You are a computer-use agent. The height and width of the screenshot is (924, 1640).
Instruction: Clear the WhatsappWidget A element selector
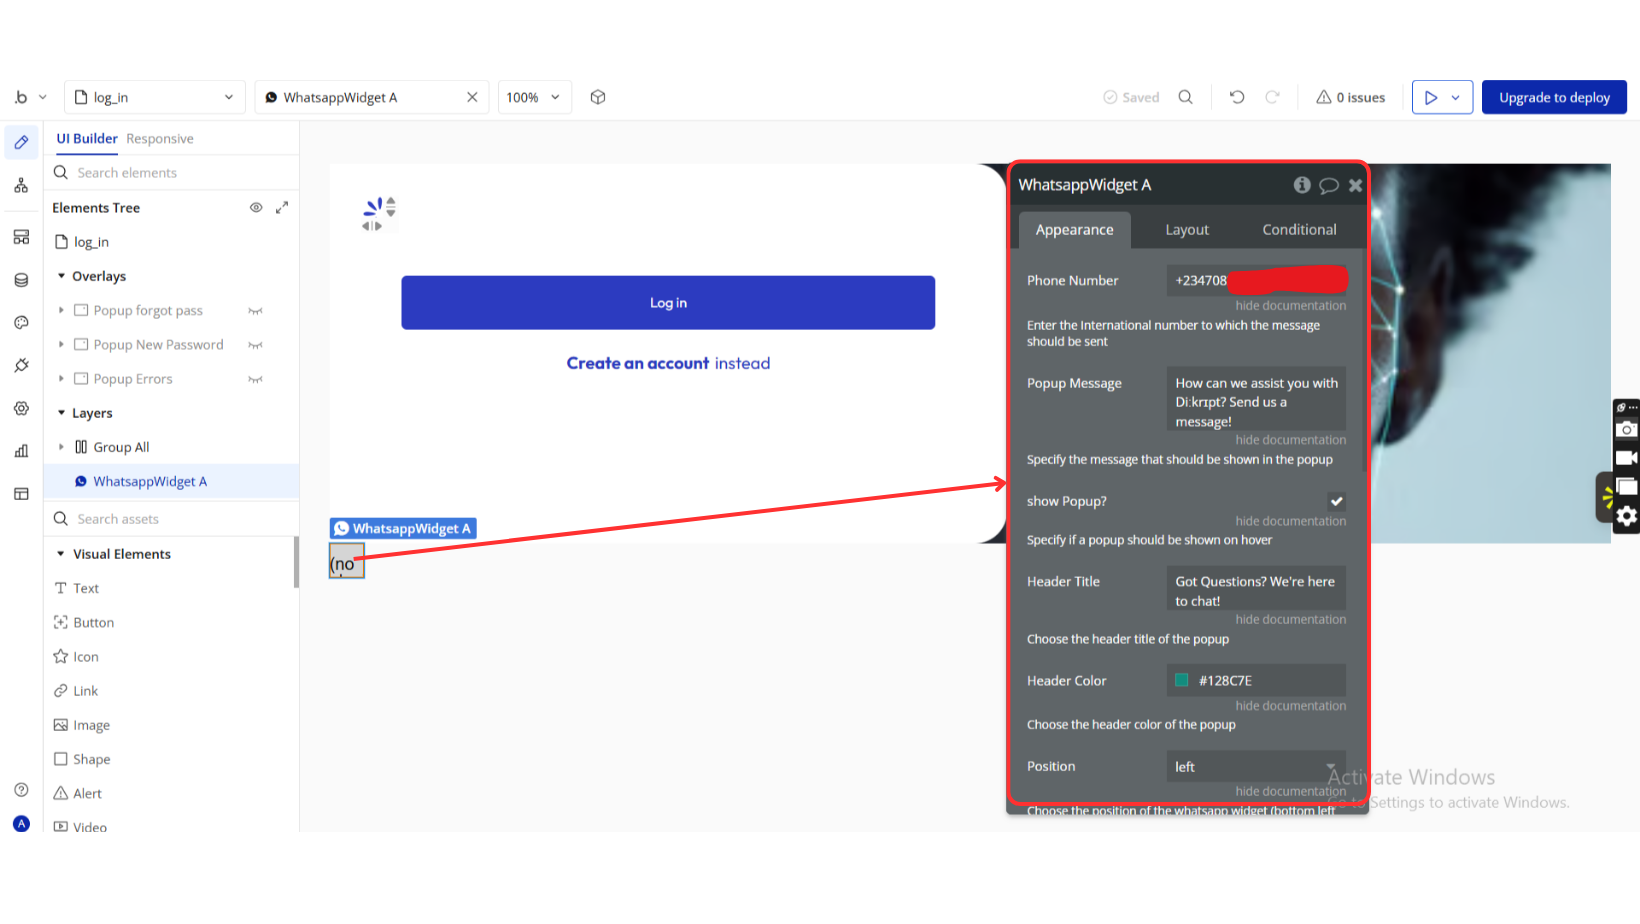(472, 97)
